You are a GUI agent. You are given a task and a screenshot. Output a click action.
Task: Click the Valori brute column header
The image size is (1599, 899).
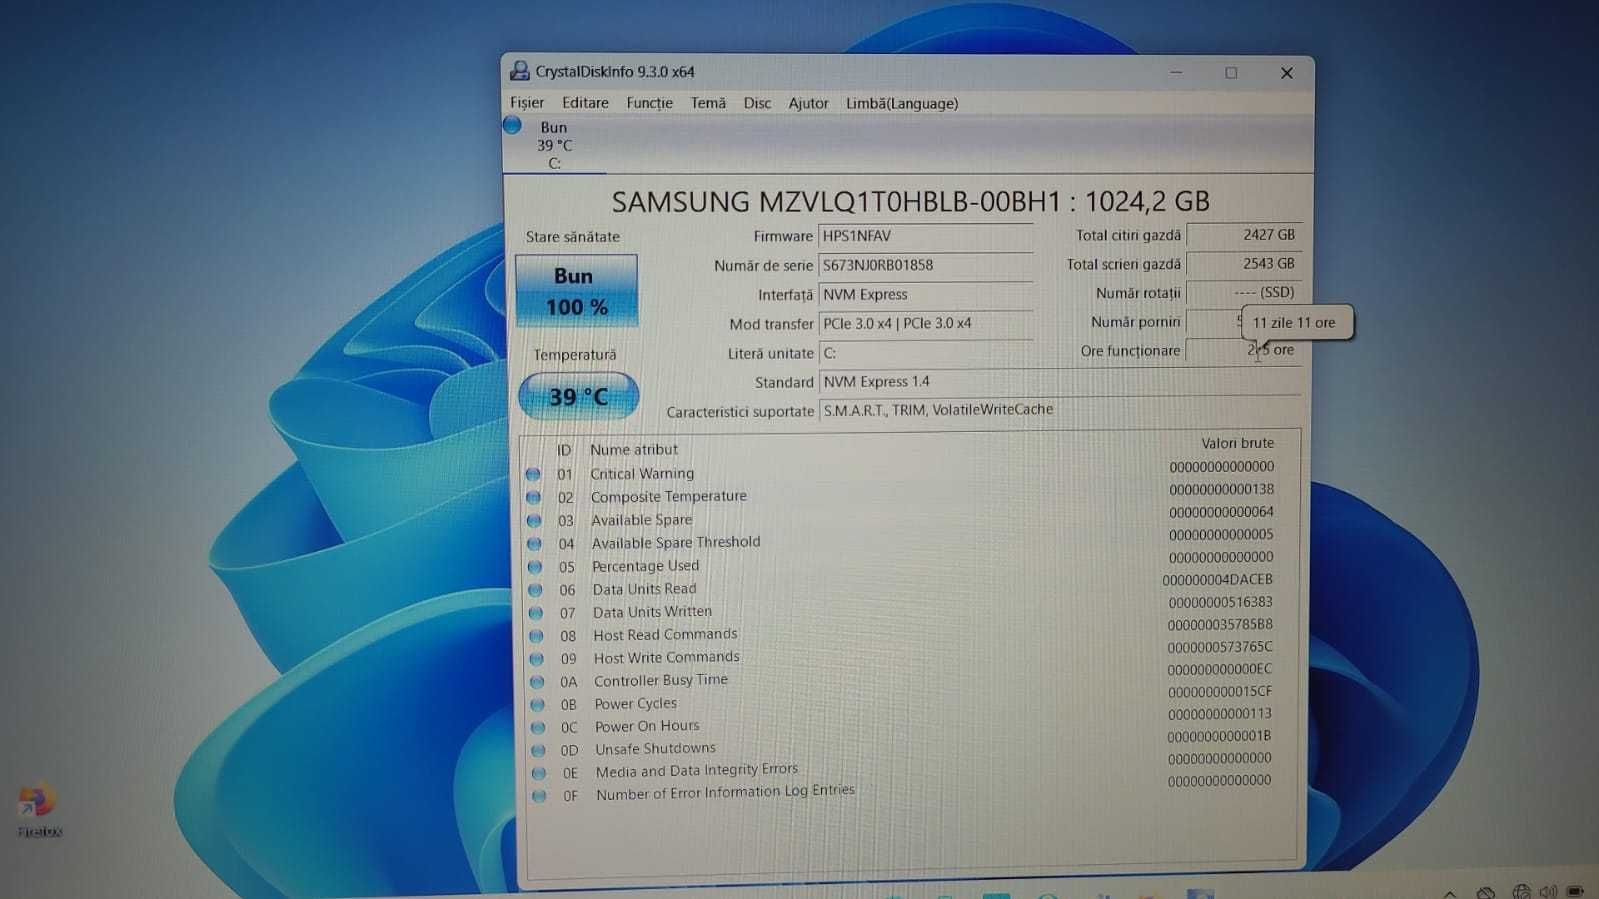coord(1237,443)
